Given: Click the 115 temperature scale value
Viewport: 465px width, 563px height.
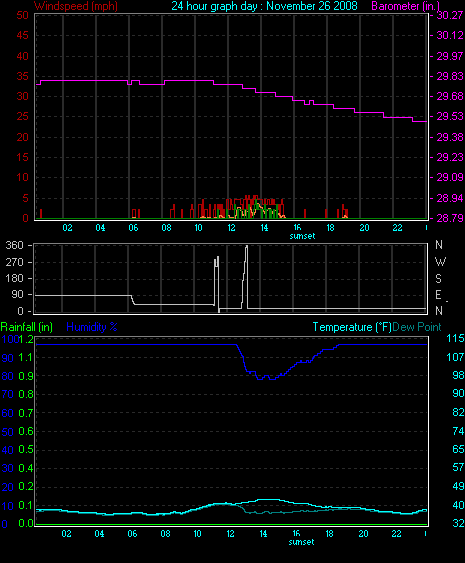Looking at the screenshot, I should click(x=455, y=338).
